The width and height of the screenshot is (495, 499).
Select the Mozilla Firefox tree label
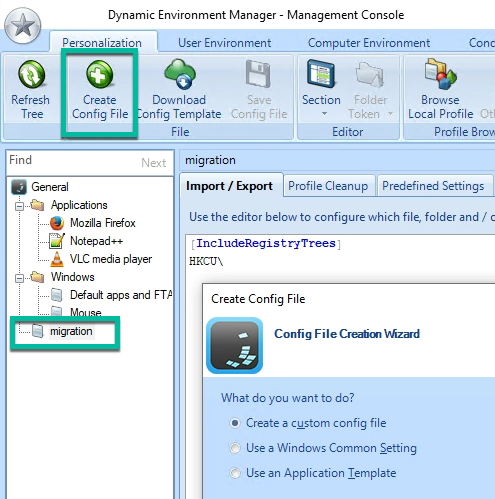(103, 223)
